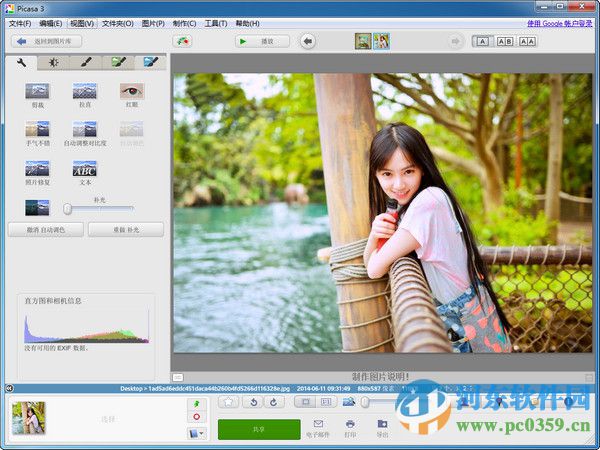Click the back to library button

click(46, 41)
